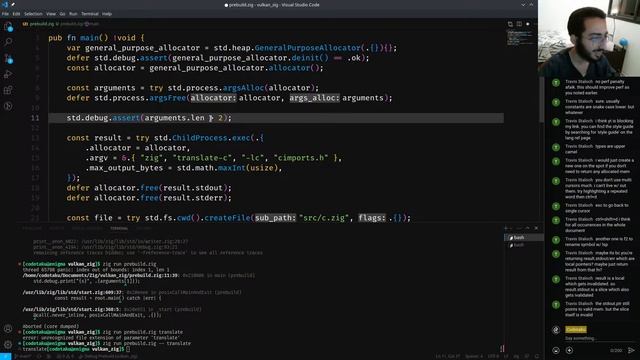This screenshot has width=640, height=360.
Task: Select the first bash terminal entry
Action: [x=523, y=238]
